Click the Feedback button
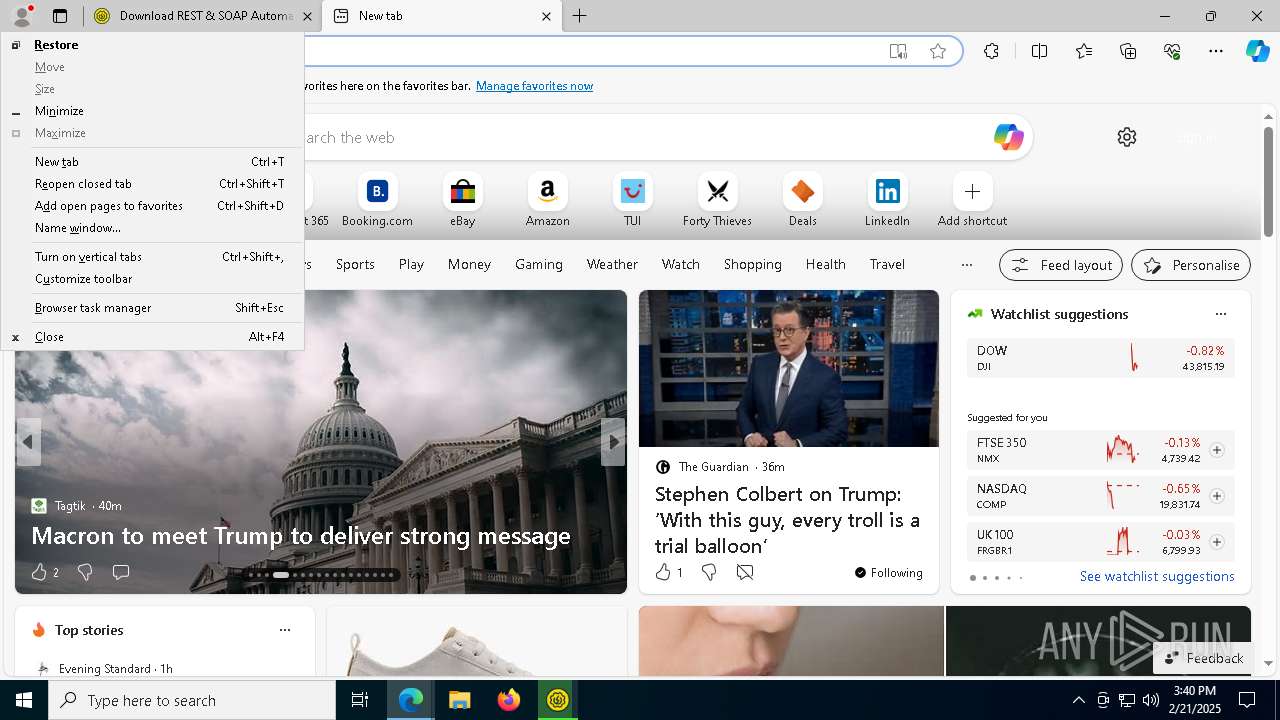 [1204, 658]
